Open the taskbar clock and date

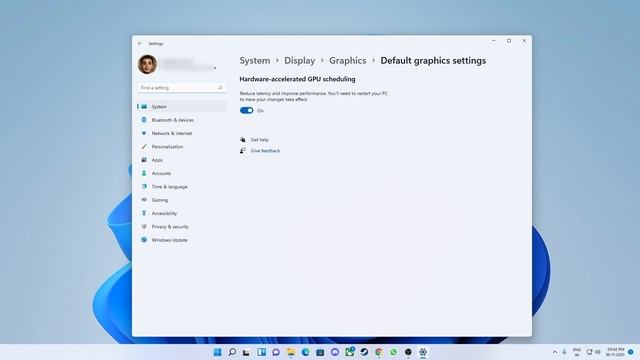(615, 352)
